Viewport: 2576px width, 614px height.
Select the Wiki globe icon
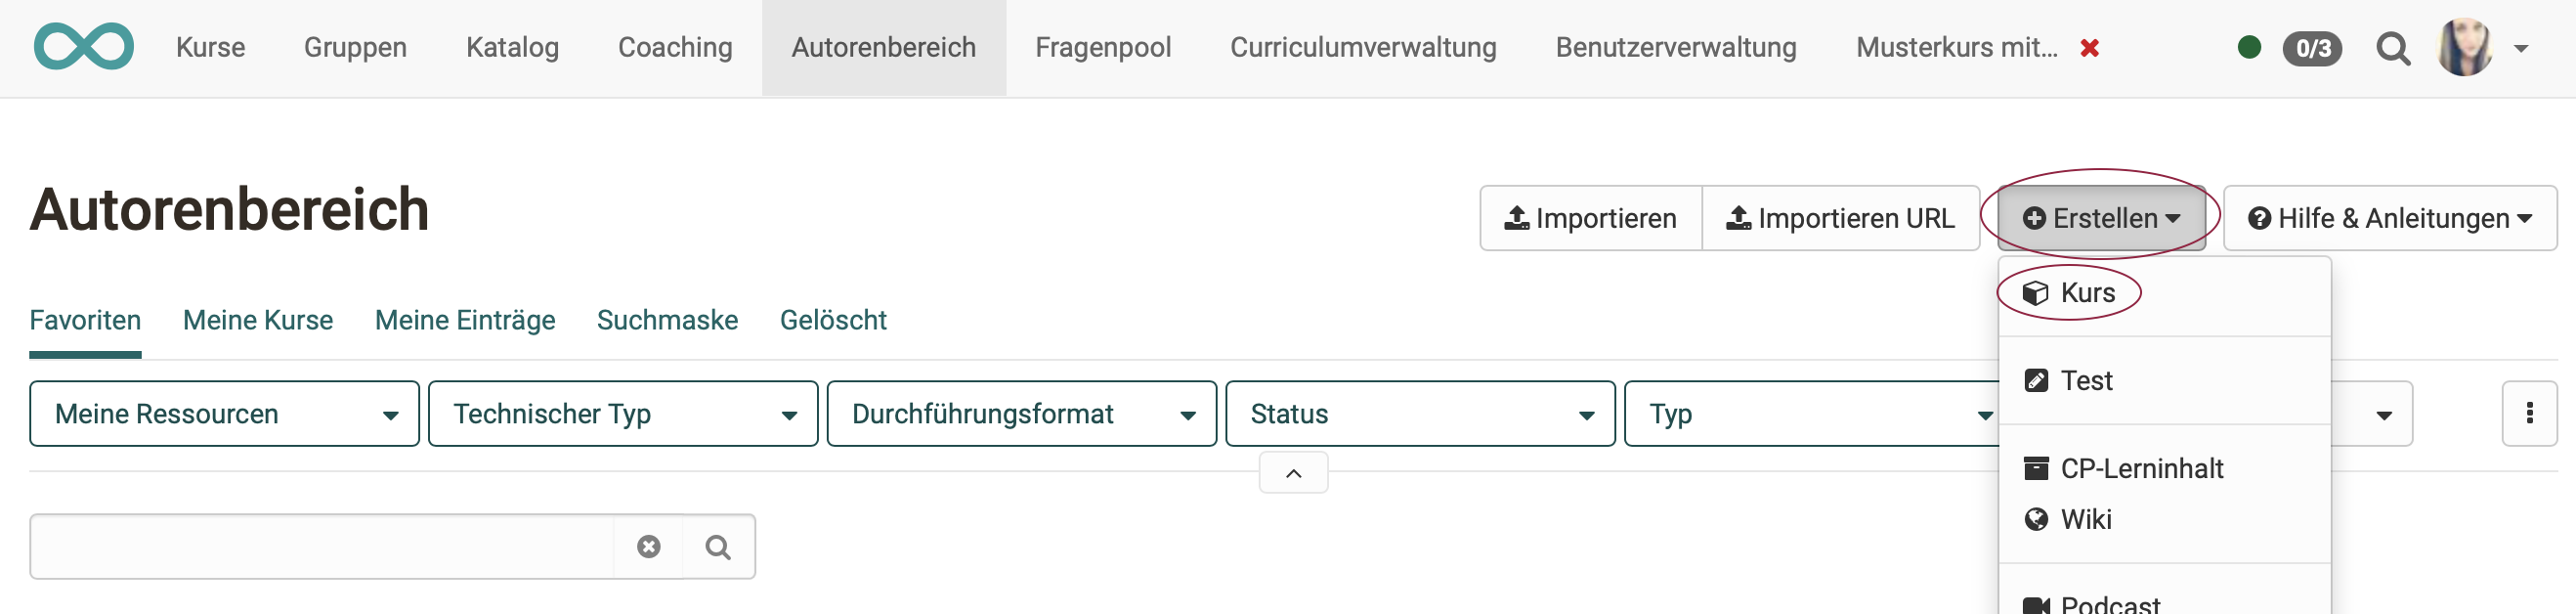tap(2036, 519)
